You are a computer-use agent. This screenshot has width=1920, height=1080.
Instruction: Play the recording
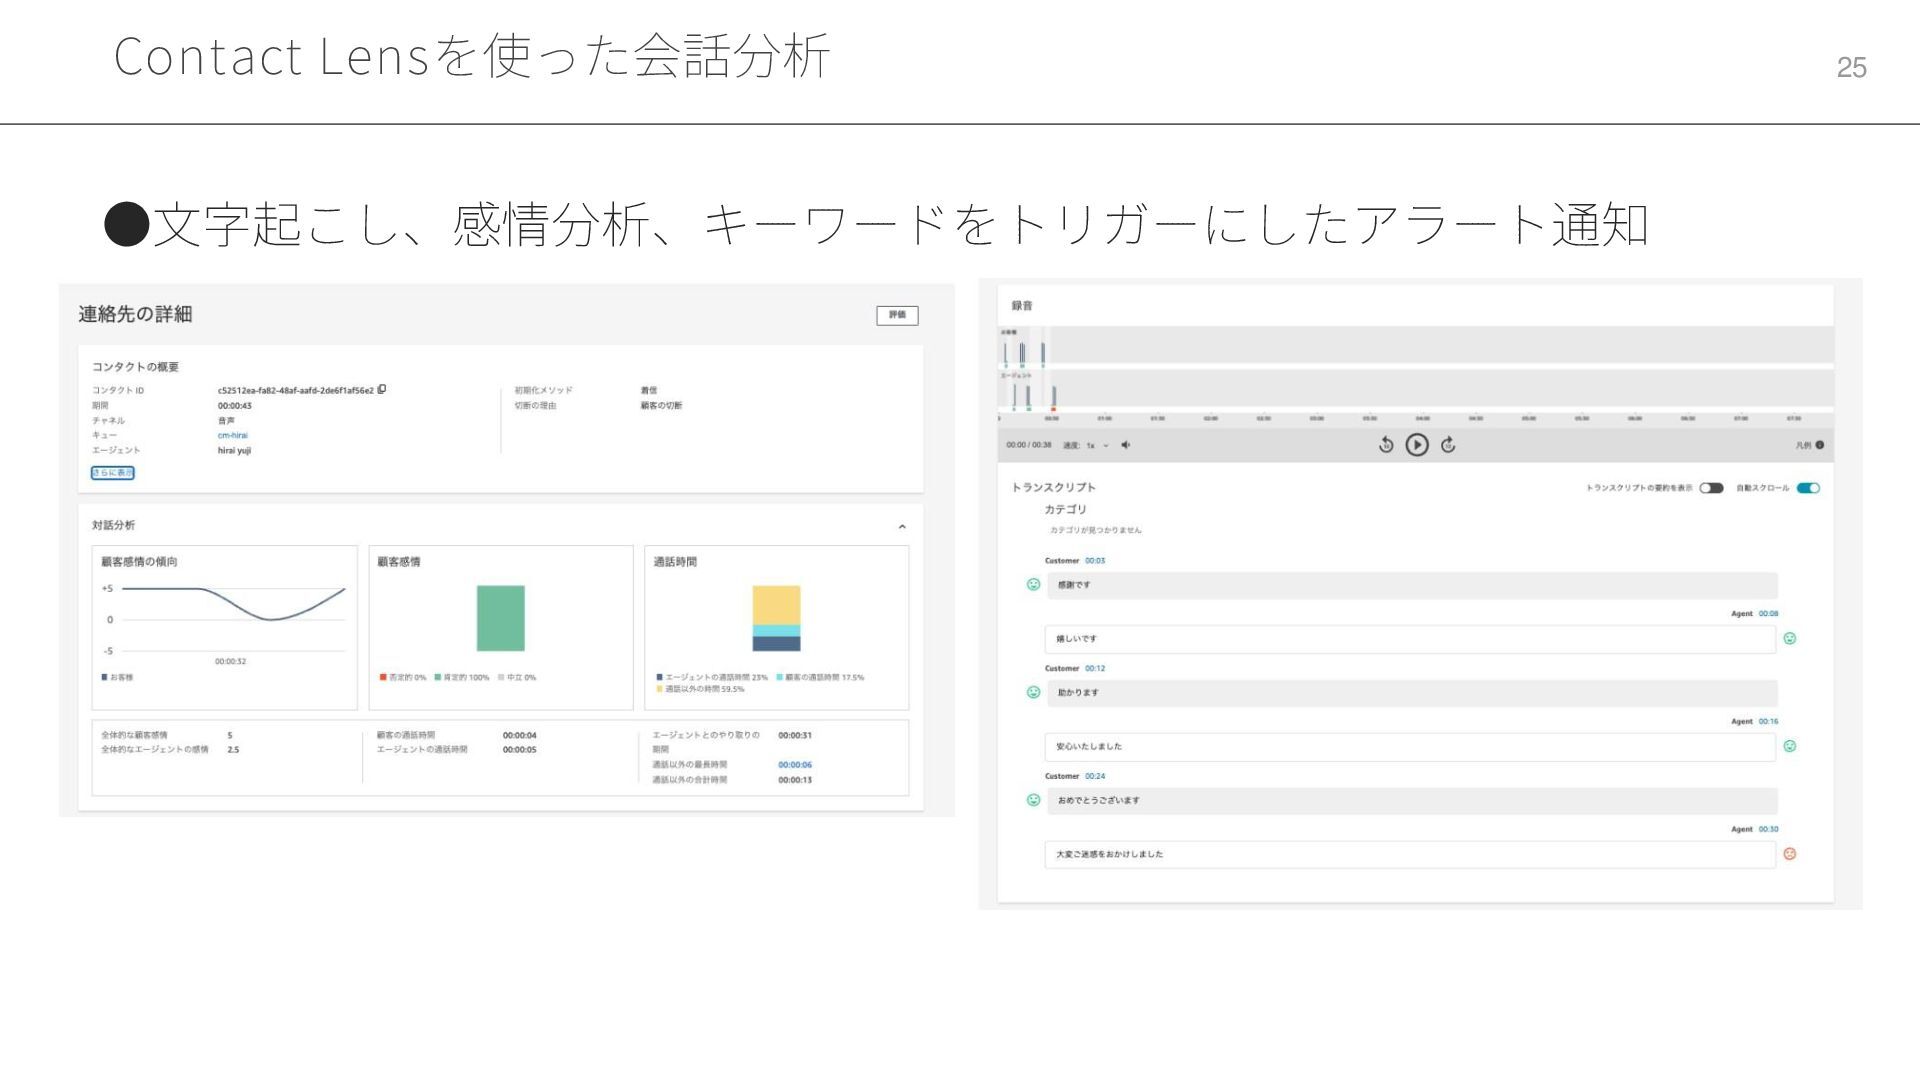pos(1417,445)
